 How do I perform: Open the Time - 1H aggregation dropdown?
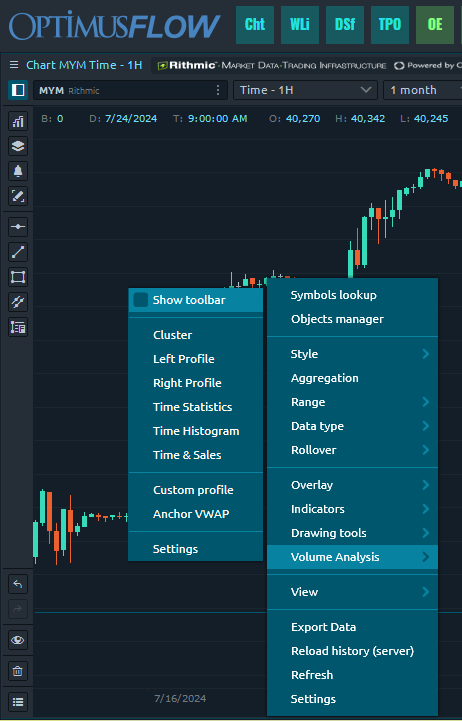[x=305, y=90]
